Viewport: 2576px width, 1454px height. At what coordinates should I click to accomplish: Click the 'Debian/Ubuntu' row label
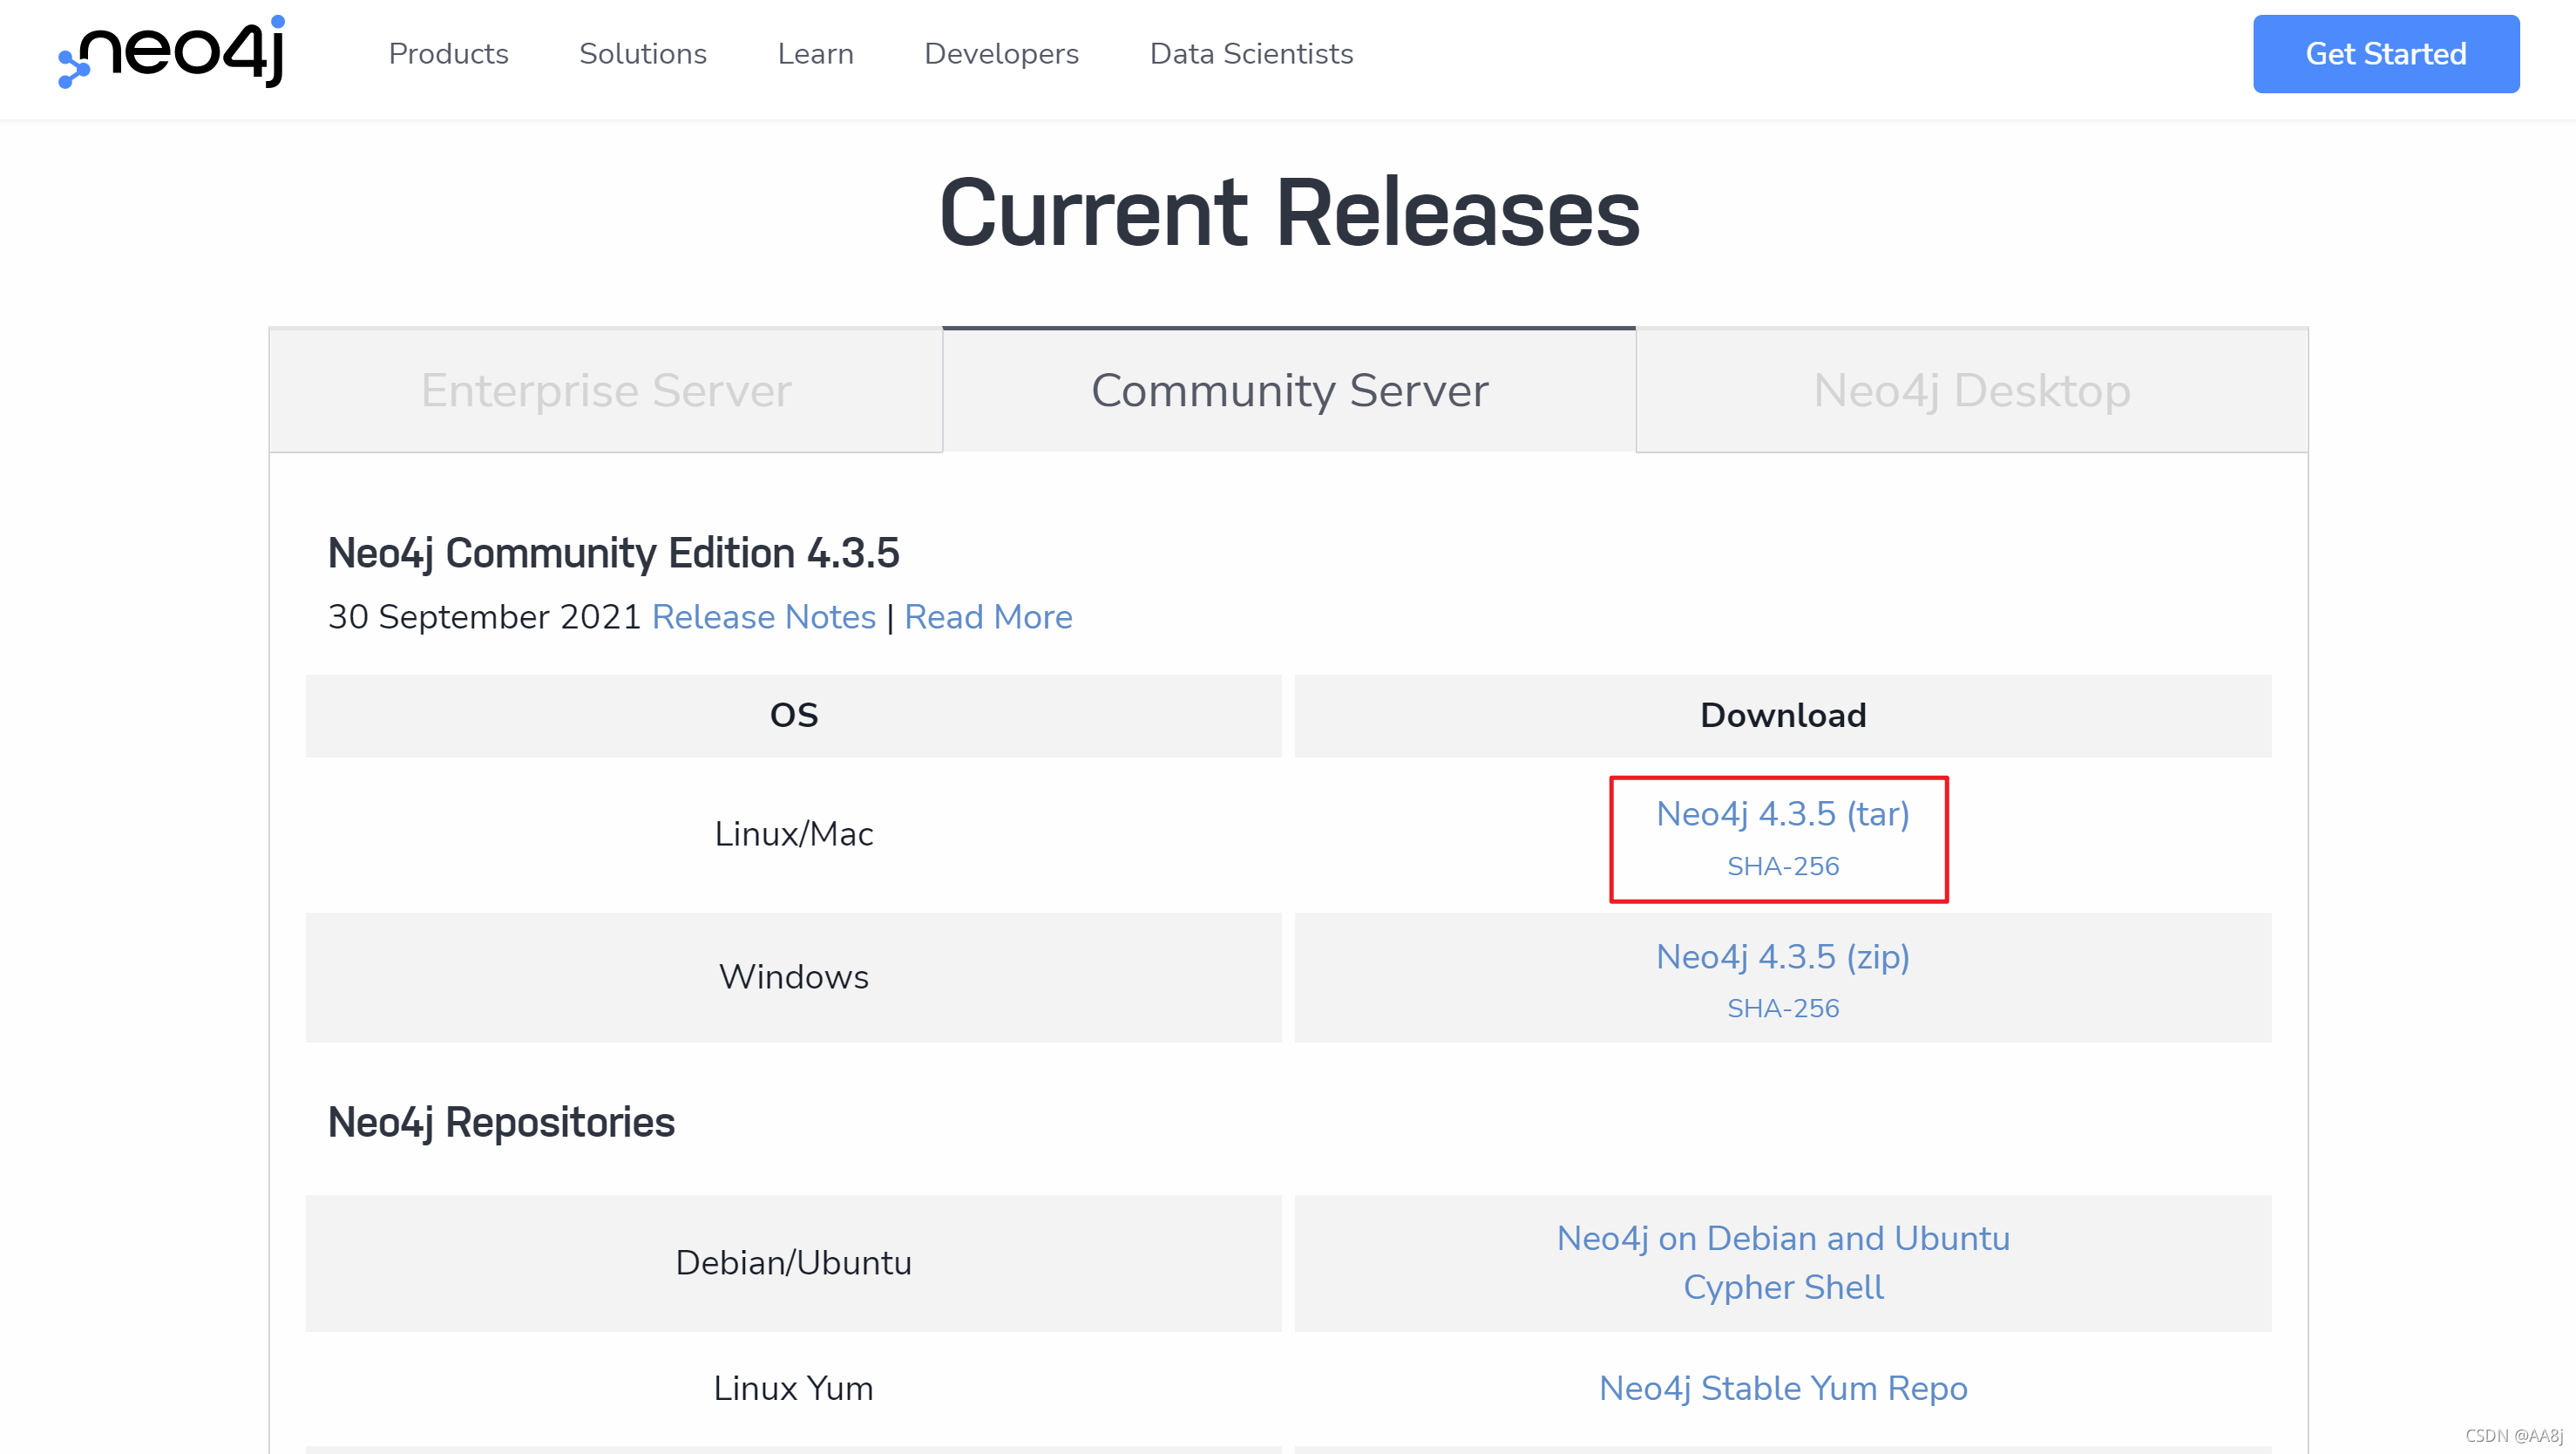793,1263
